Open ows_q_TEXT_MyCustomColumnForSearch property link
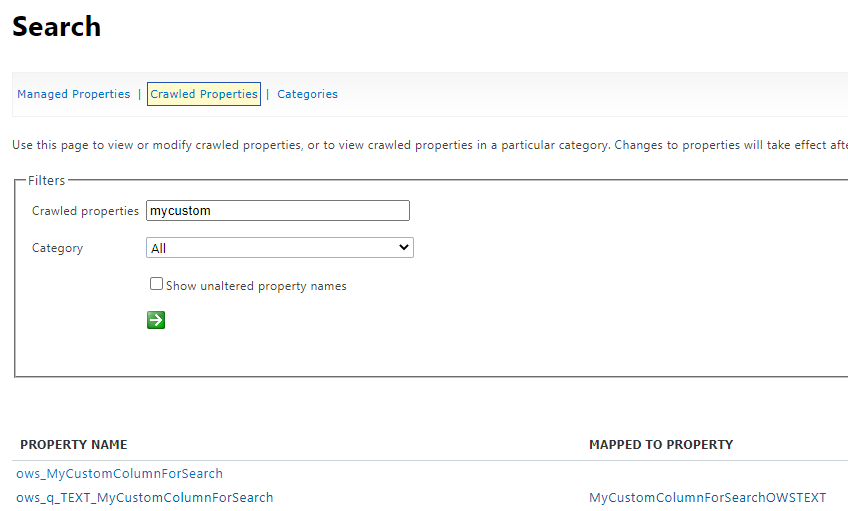The image size is (848, 511). point(145,497)
